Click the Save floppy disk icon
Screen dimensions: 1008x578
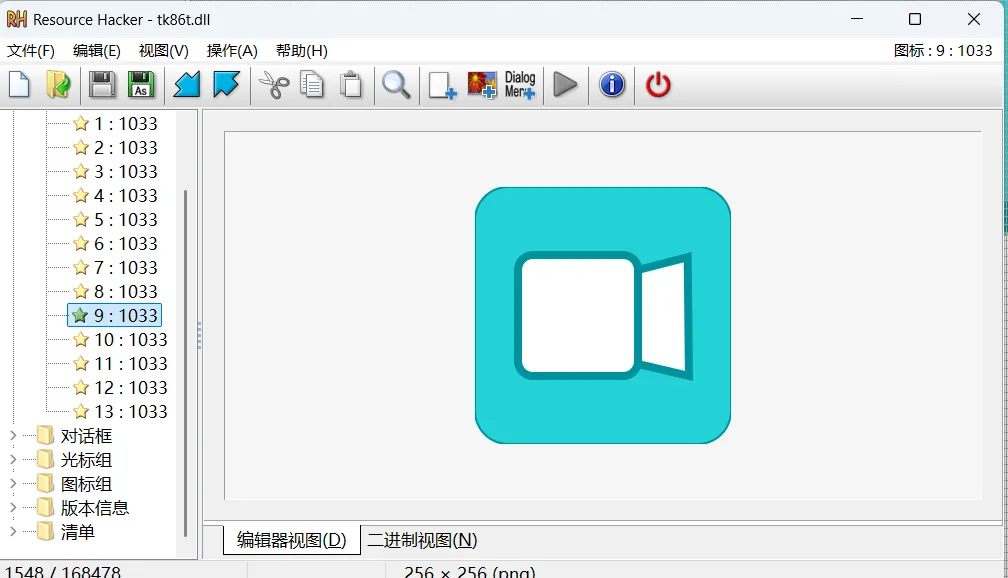(x=102, y=85)
